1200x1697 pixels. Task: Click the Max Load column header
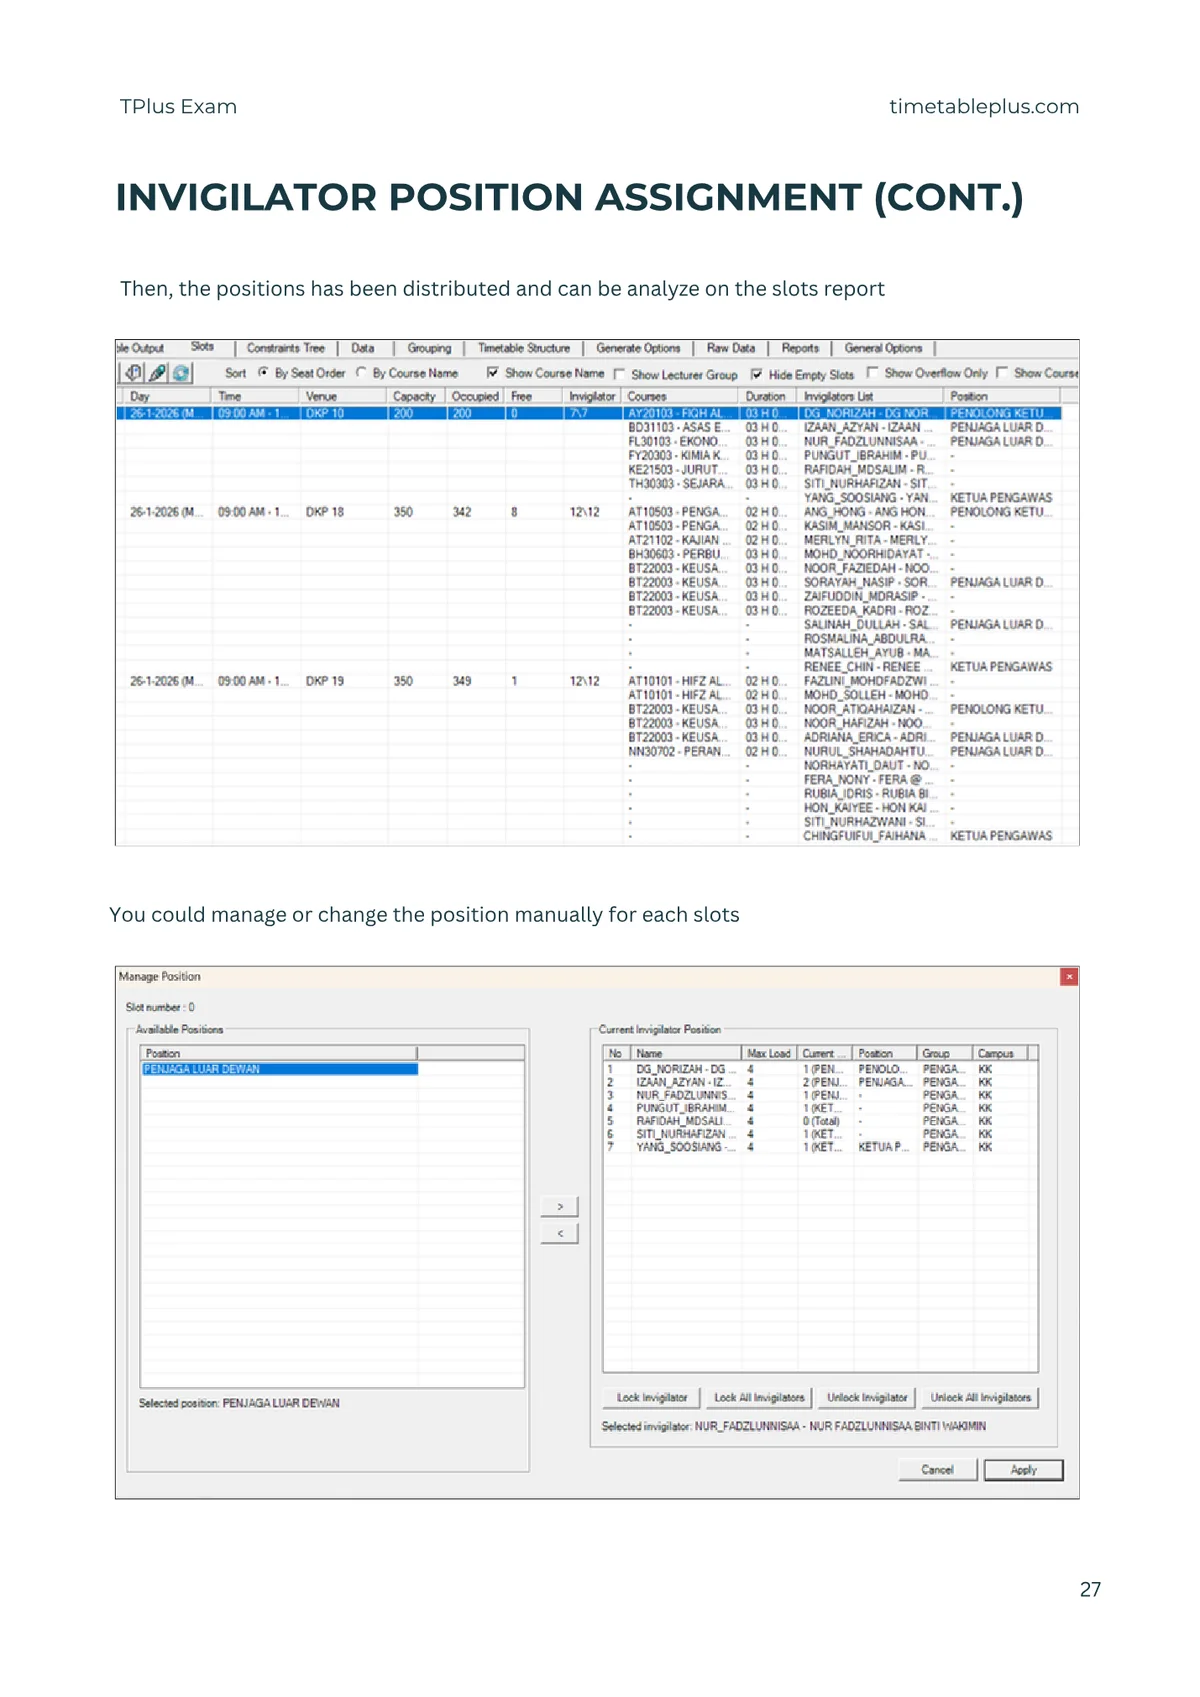coord(769,1053)
